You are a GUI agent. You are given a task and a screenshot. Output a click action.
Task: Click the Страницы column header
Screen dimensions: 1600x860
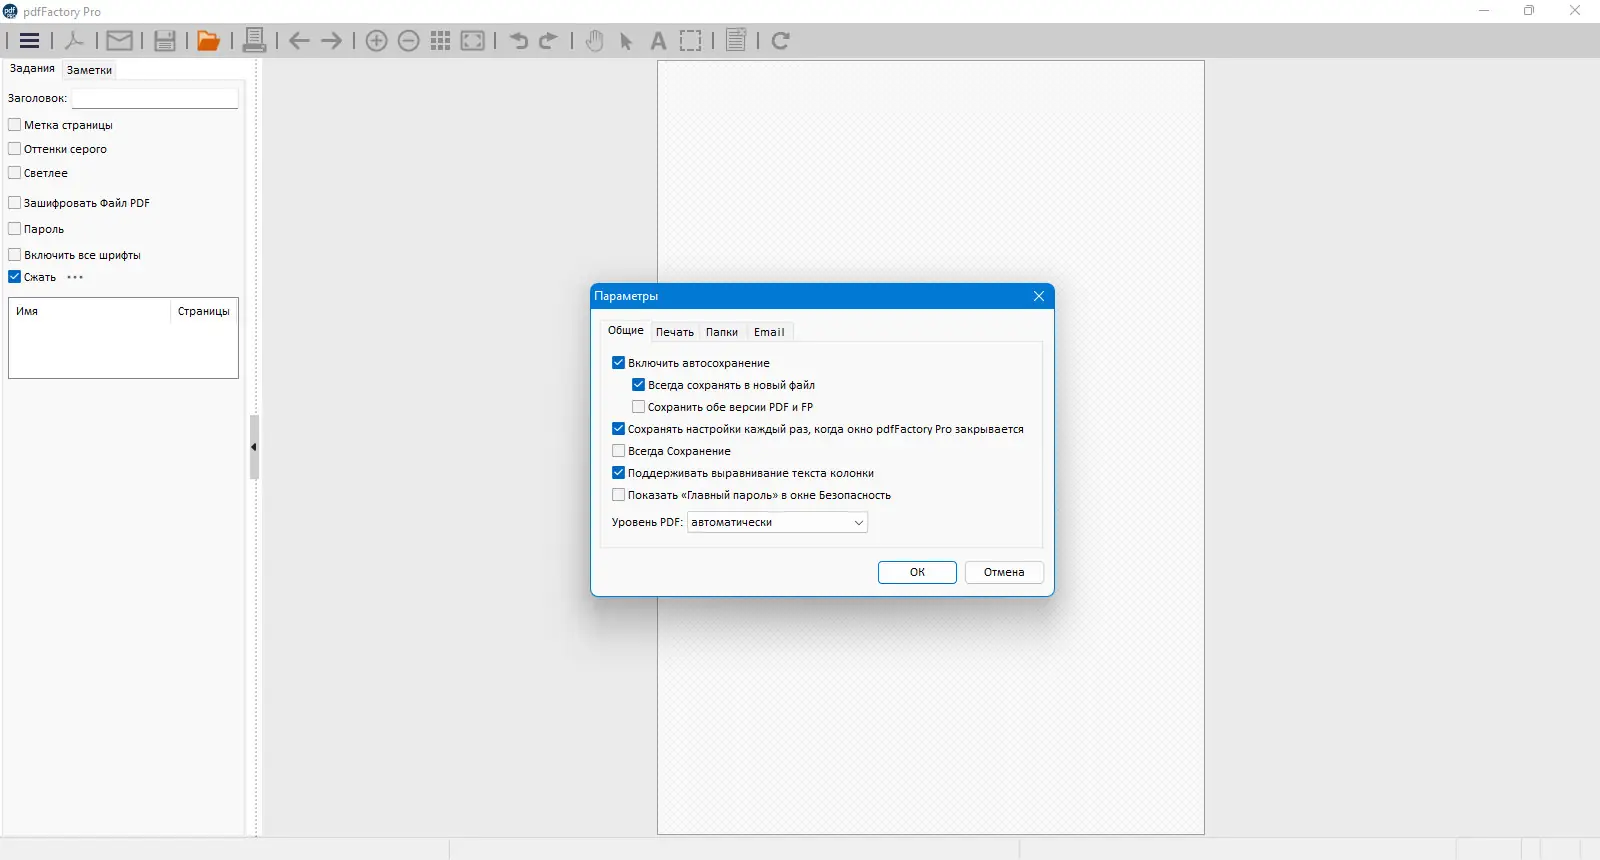click(x=204, y=311)
